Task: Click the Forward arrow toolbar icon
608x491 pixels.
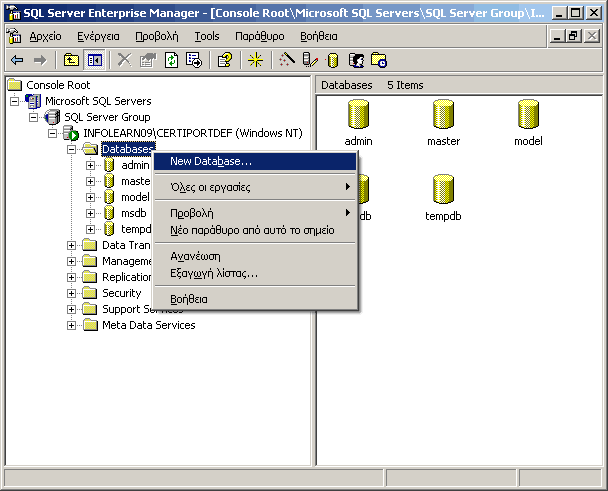Action: click(40, 60)
